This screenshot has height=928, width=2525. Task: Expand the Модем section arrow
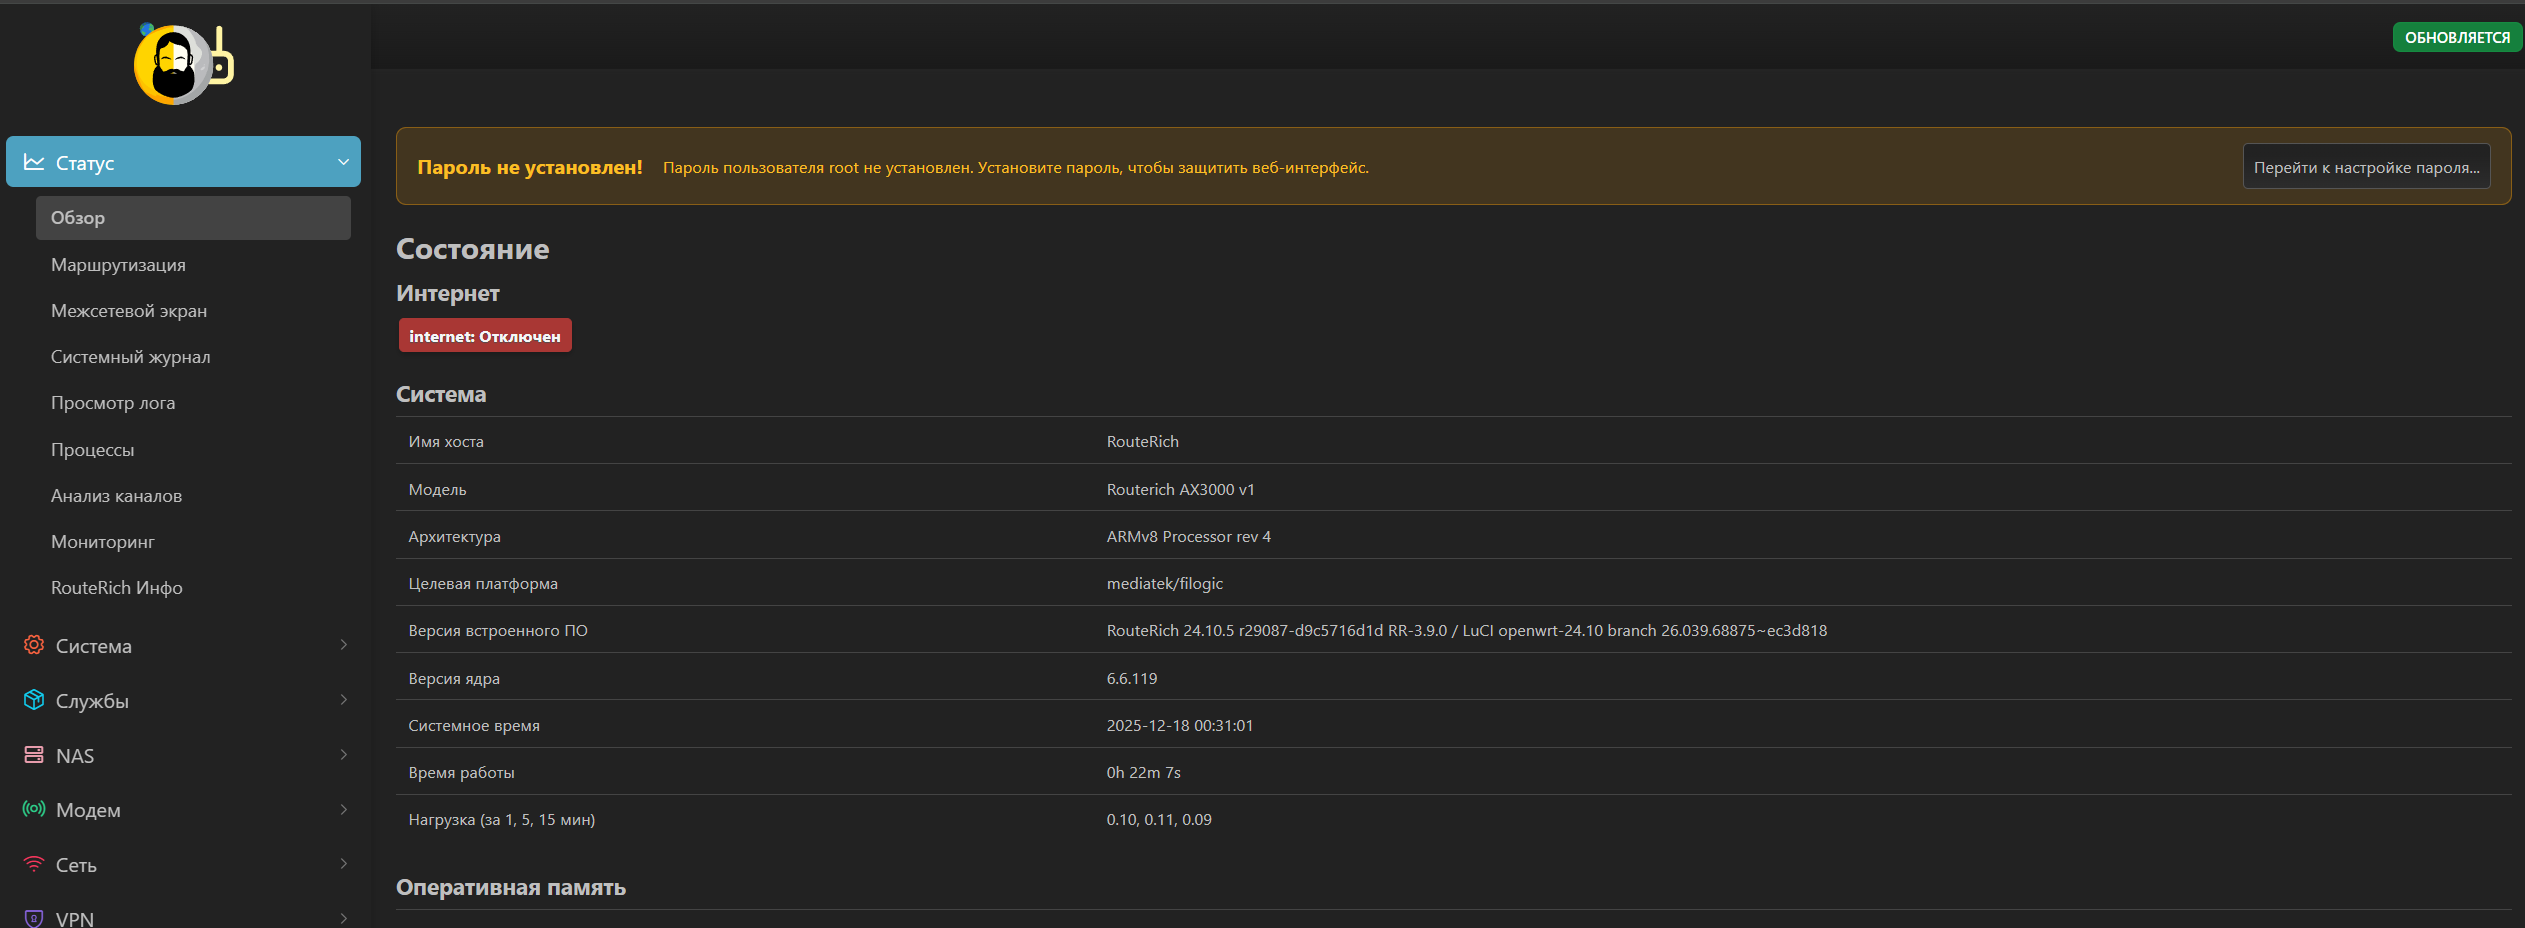point(343,809)
